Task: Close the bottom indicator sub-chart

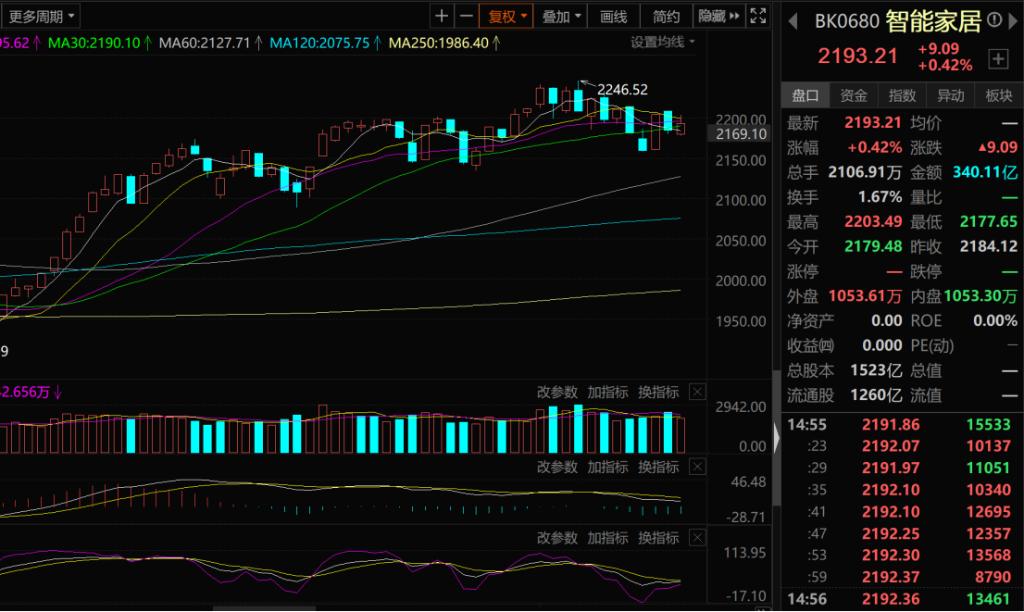Action: 697,538
